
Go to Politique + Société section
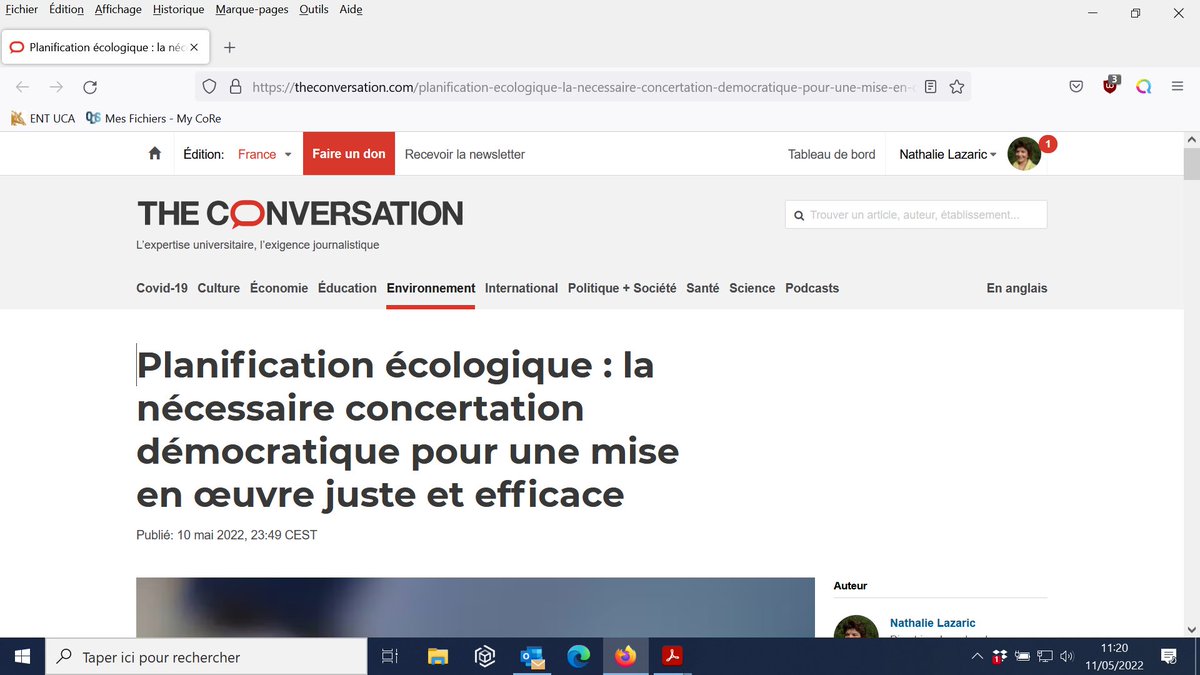(x=622, y=288)
